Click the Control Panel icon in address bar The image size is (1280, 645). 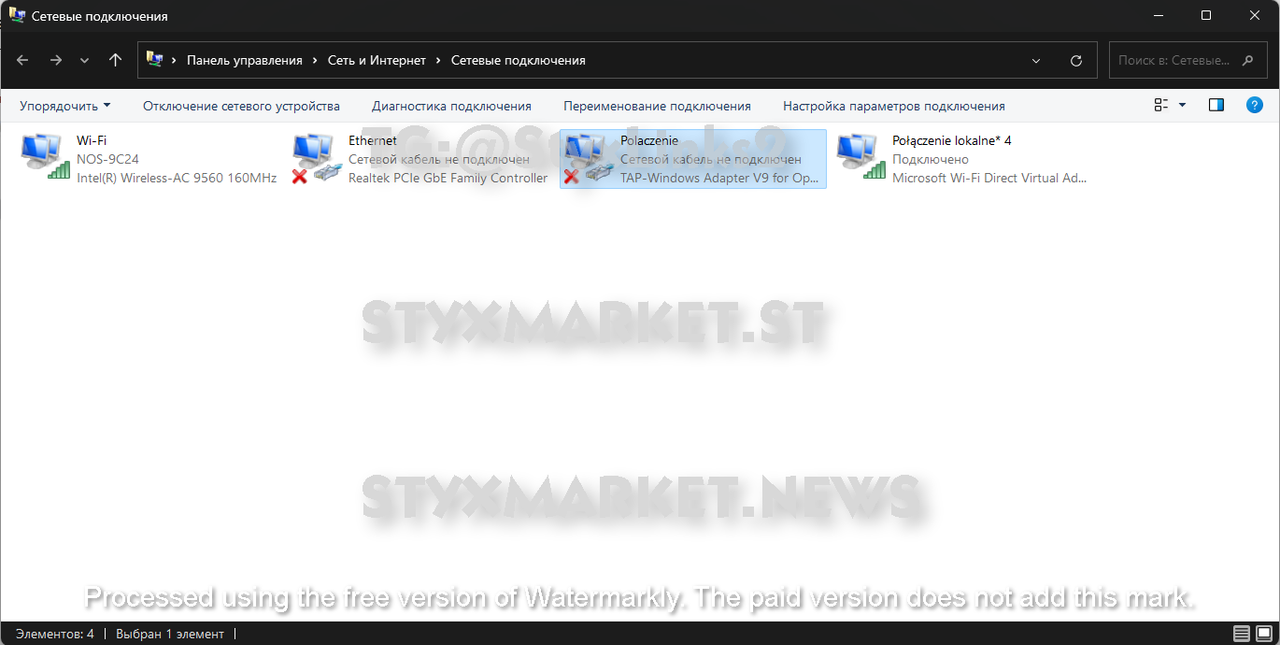coord(154,60)
